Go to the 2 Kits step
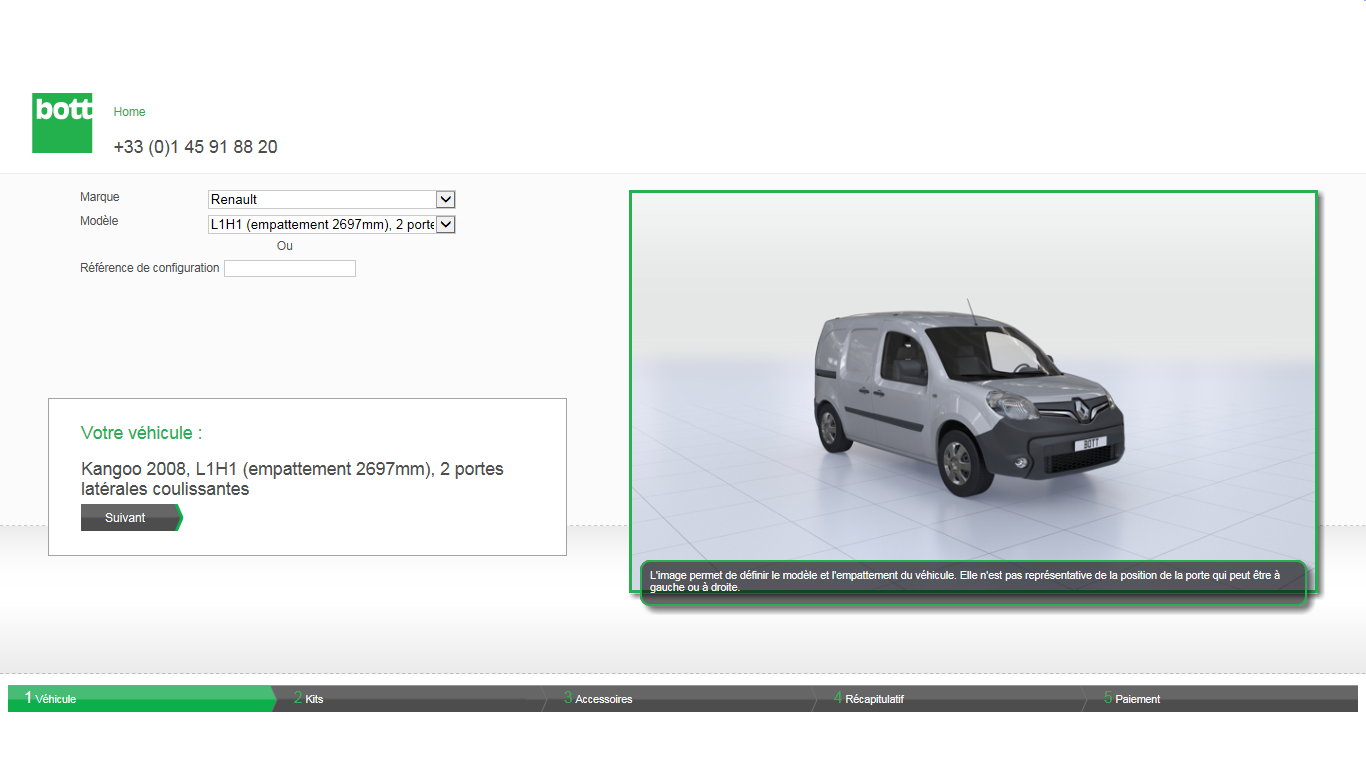 412,698
